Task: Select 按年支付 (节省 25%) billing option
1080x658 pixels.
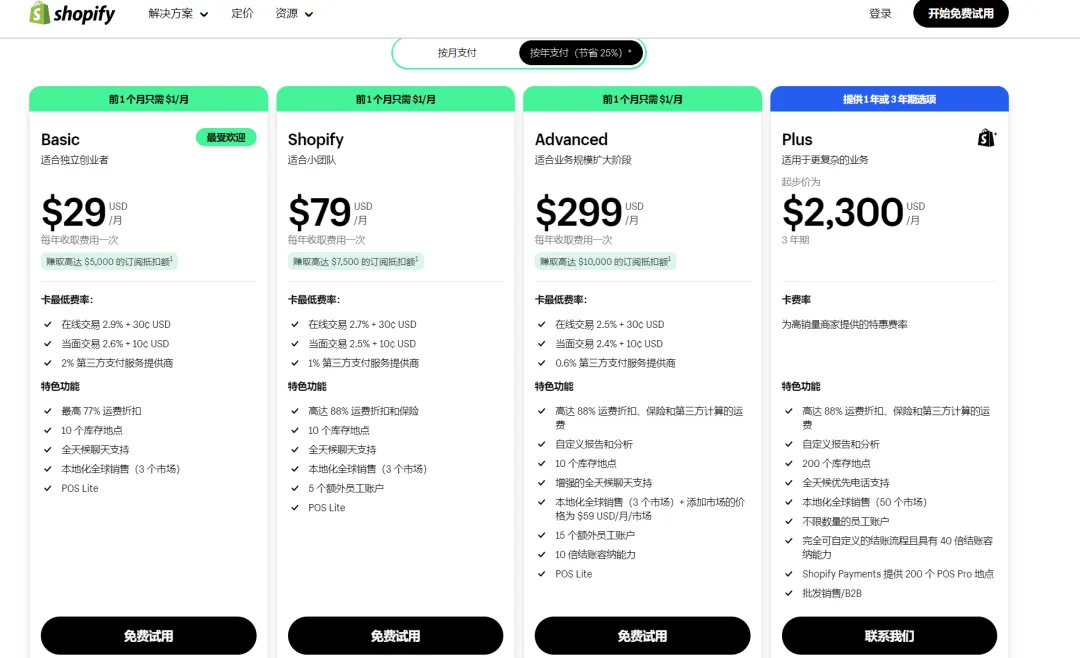Action: point(580,53)
